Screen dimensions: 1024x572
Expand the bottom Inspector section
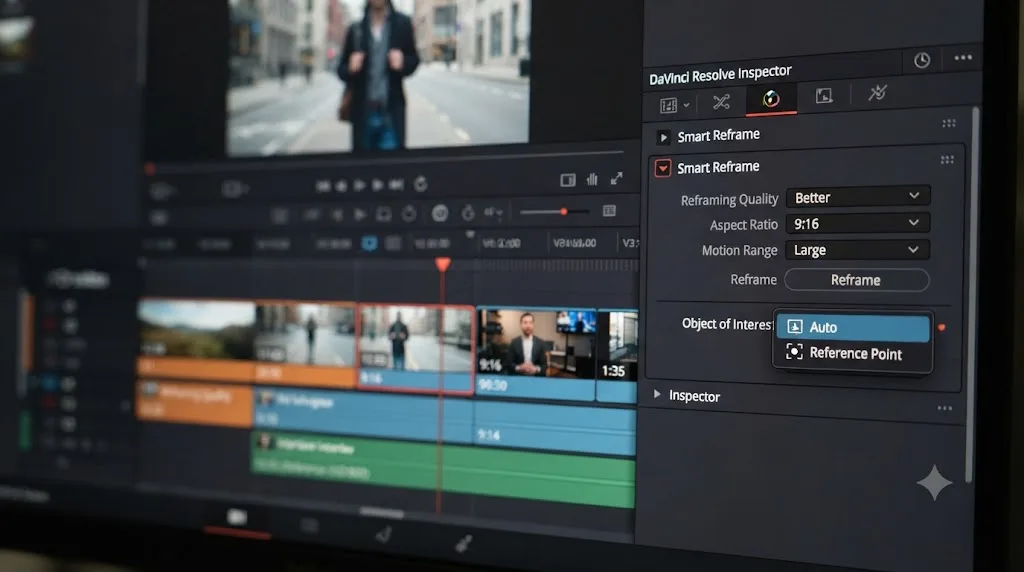click(657, 394)
